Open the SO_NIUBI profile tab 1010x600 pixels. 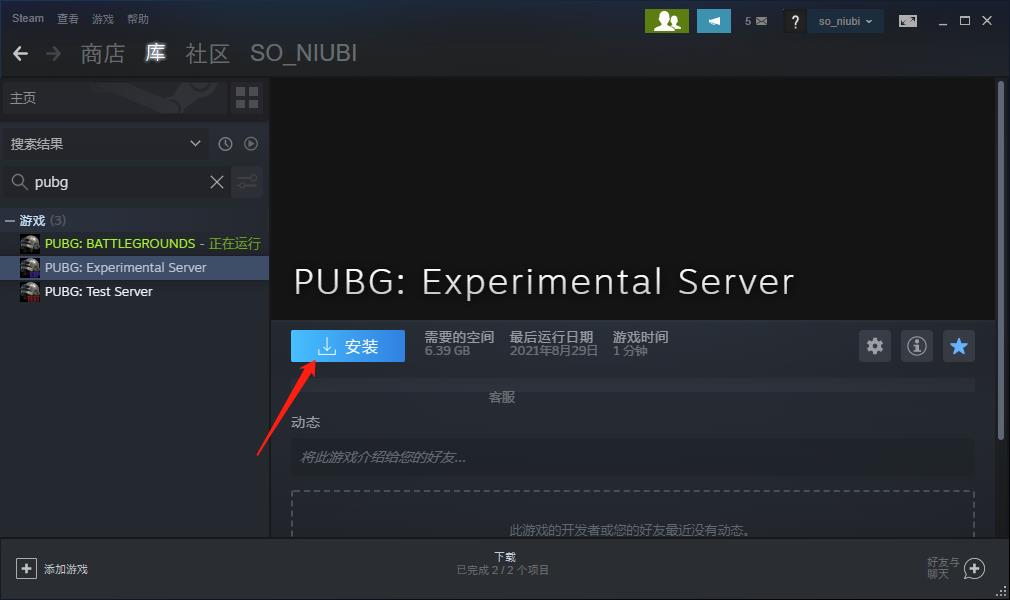pos(303,53)
